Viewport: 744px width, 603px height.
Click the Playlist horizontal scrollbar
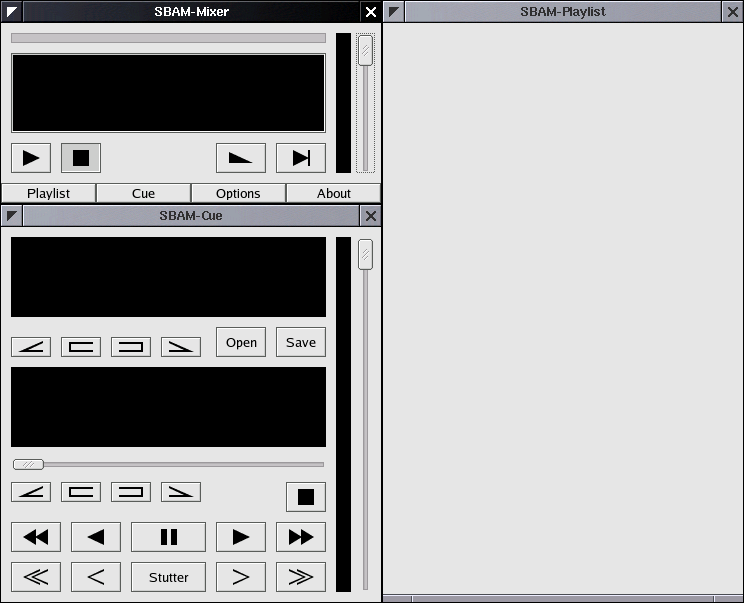[563, 599]
